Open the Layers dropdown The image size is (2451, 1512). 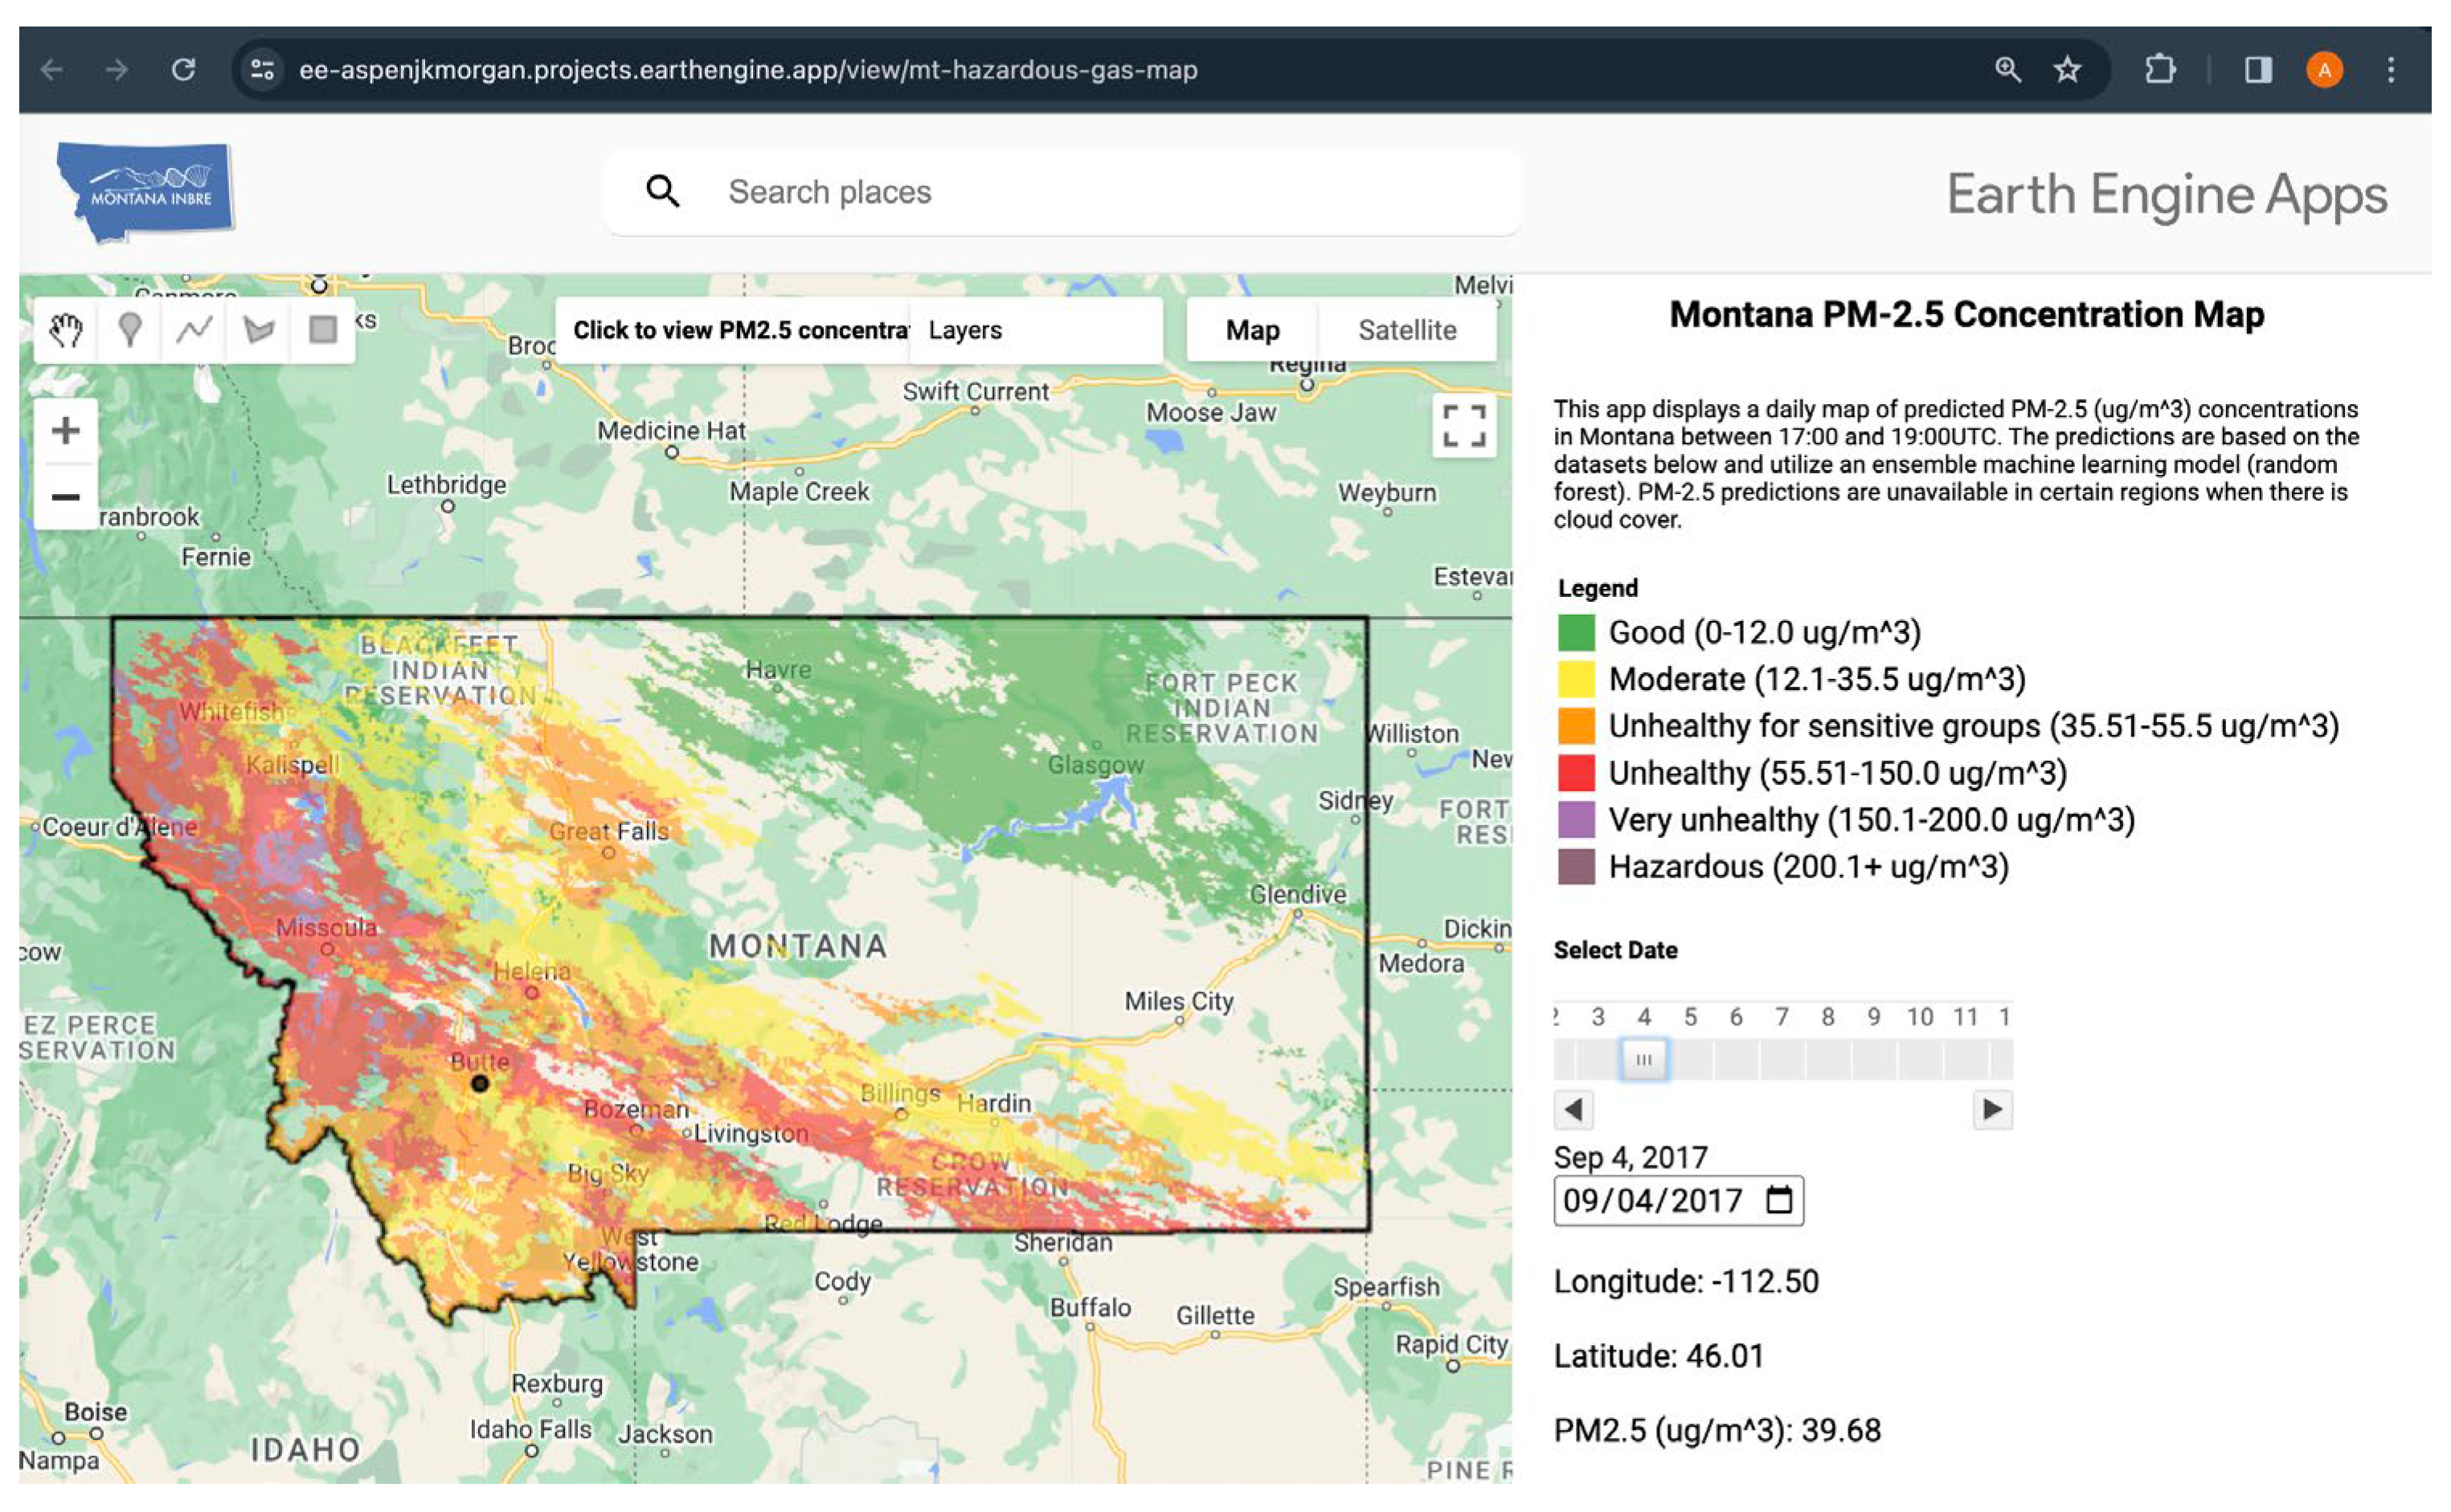point(966,330)
